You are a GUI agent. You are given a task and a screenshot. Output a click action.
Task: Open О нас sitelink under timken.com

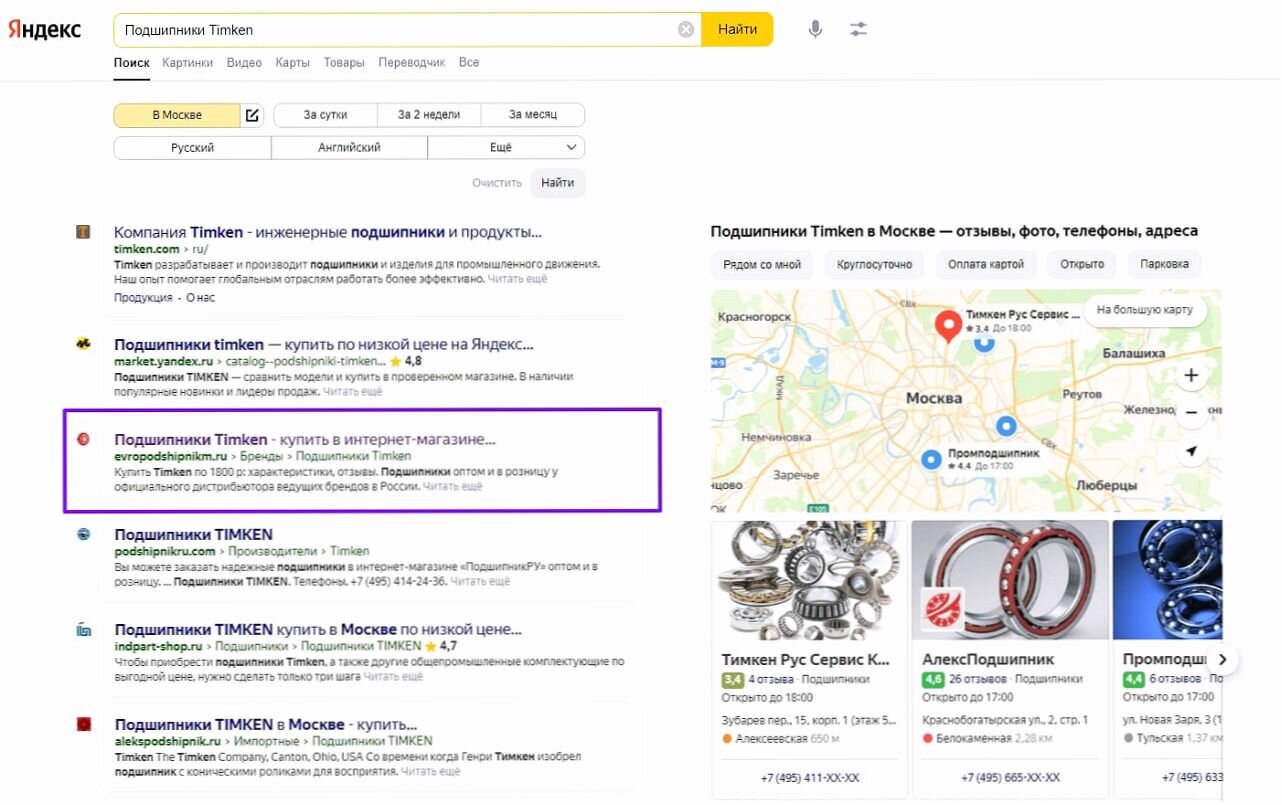(200, 298)
